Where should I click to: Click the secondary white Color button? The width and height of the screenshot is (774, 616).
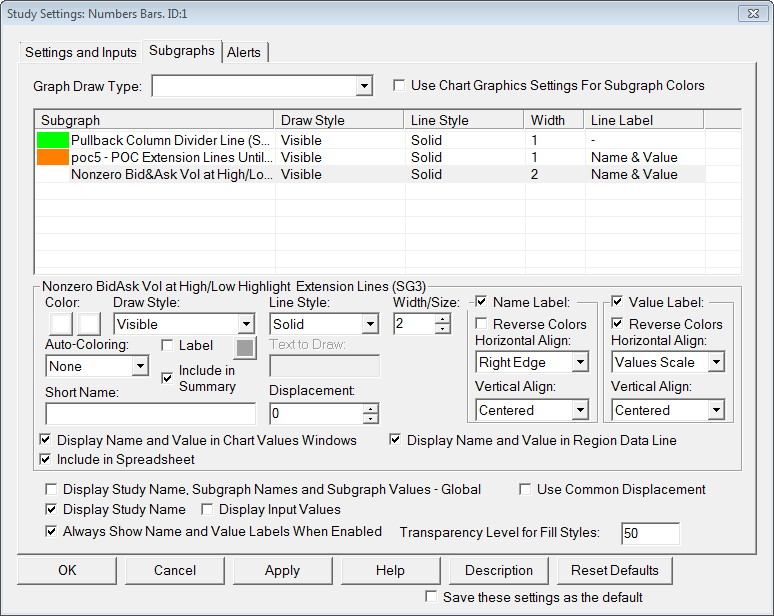pyautogui.click(x=90, y=324)
